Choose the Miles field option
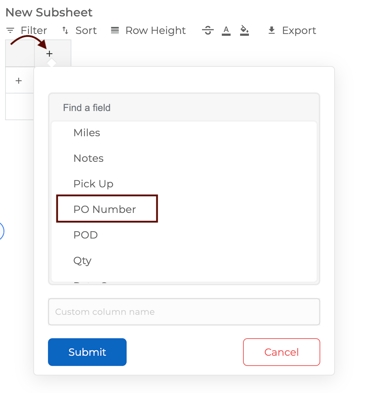Screen dimensions: 377x393 pyautogui.click(x=184, y=133)
